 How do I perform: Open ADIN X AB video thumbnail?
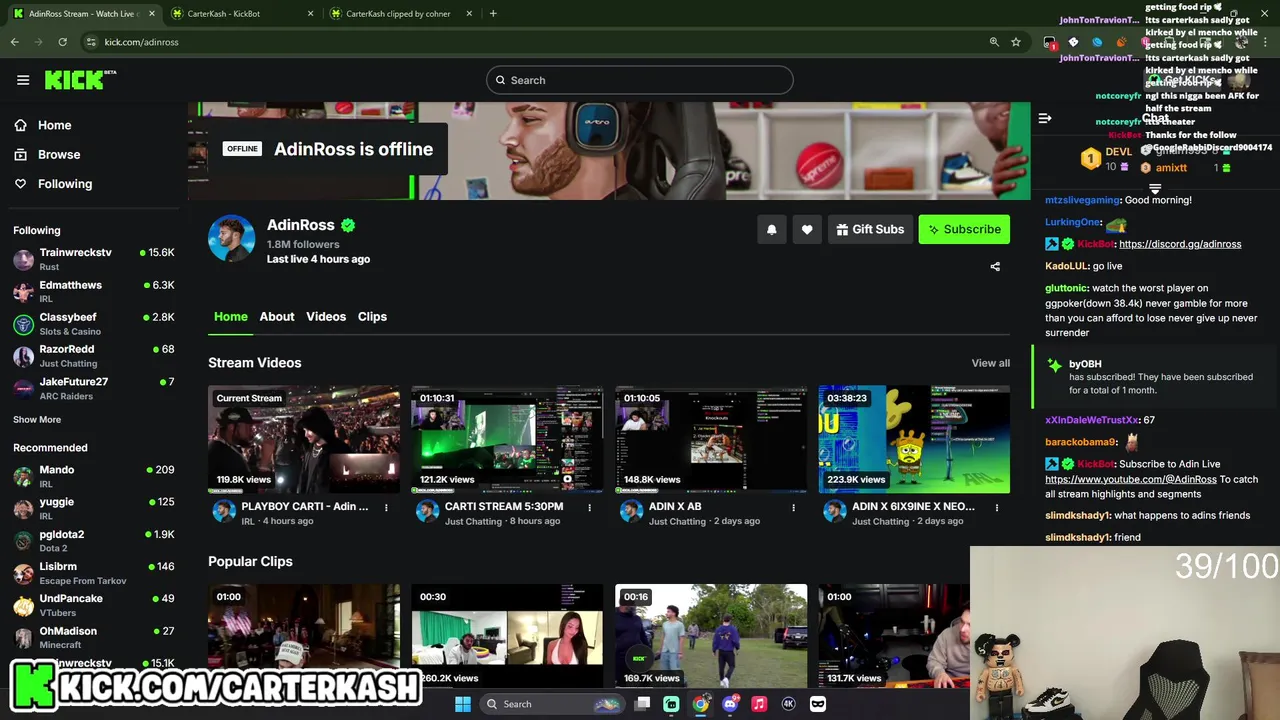pyautogui.click(x=711, y=439)
